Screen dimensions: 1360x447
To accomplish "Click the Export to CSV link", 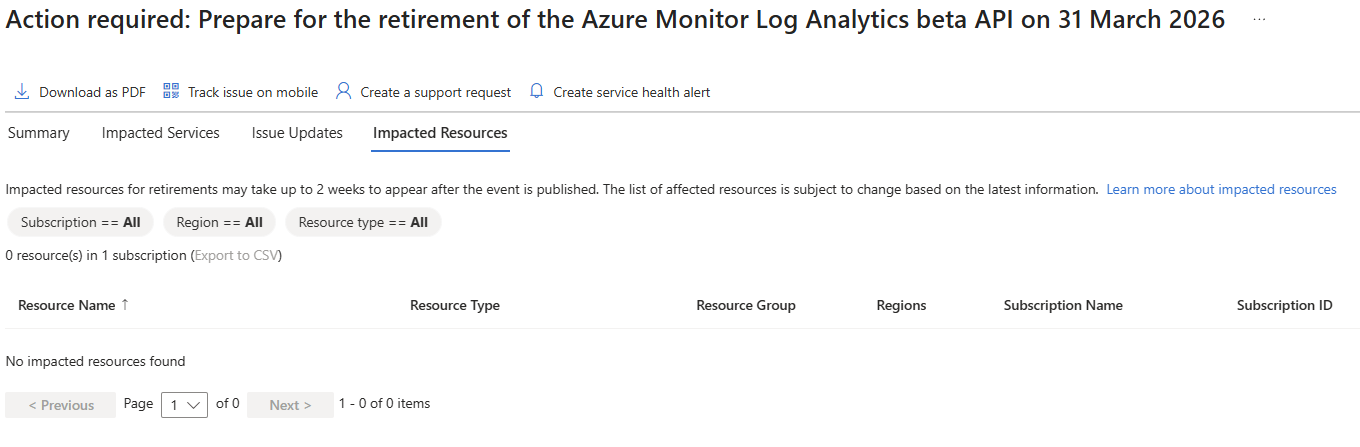I will point(235,255).
